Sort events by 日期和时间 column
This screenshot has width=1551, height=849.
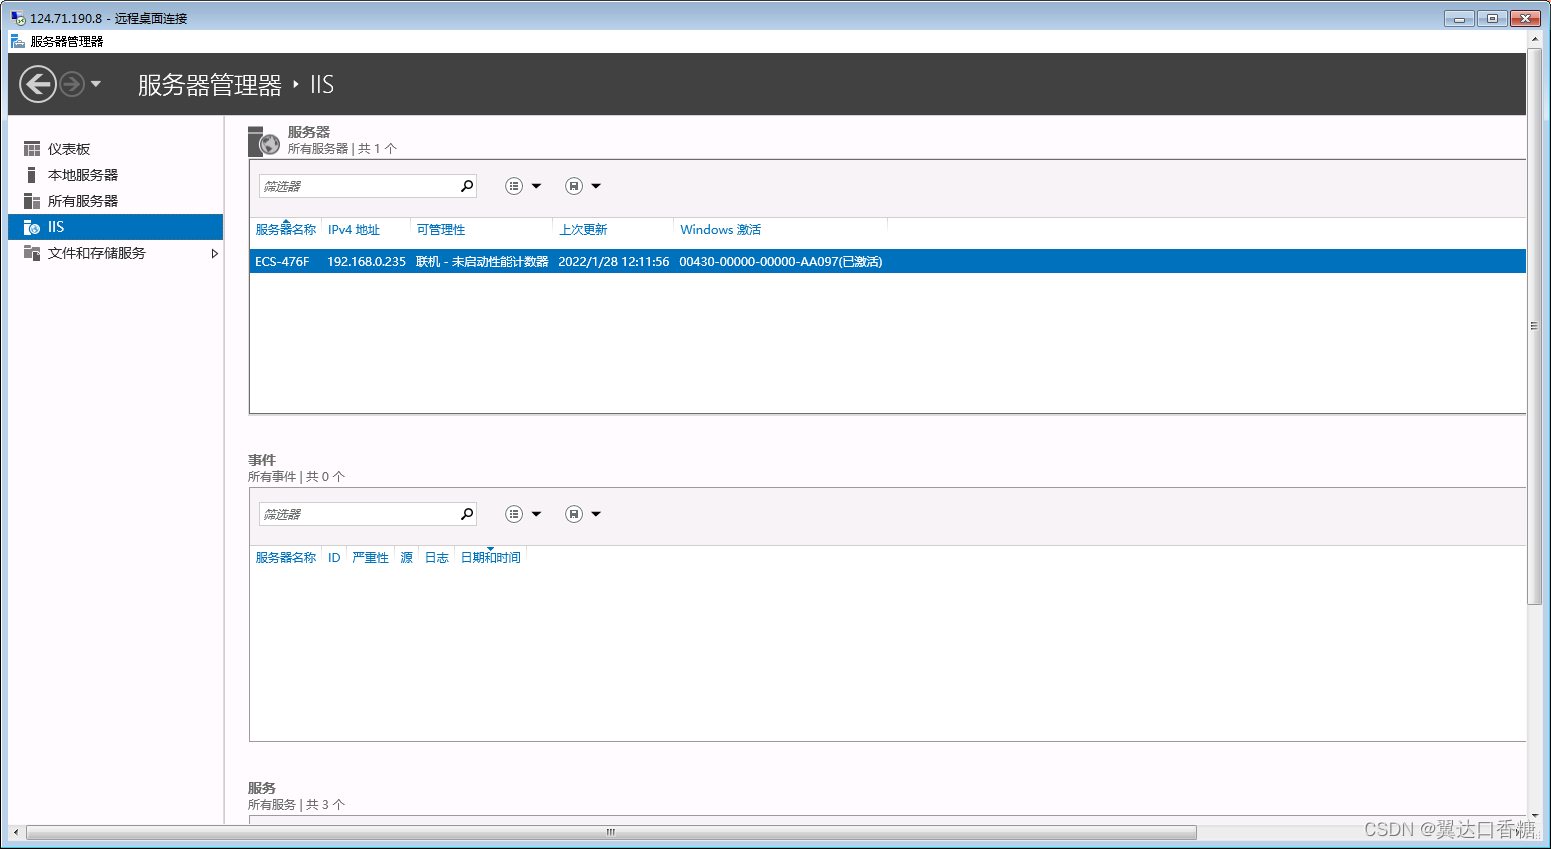[x=490, y=558]
